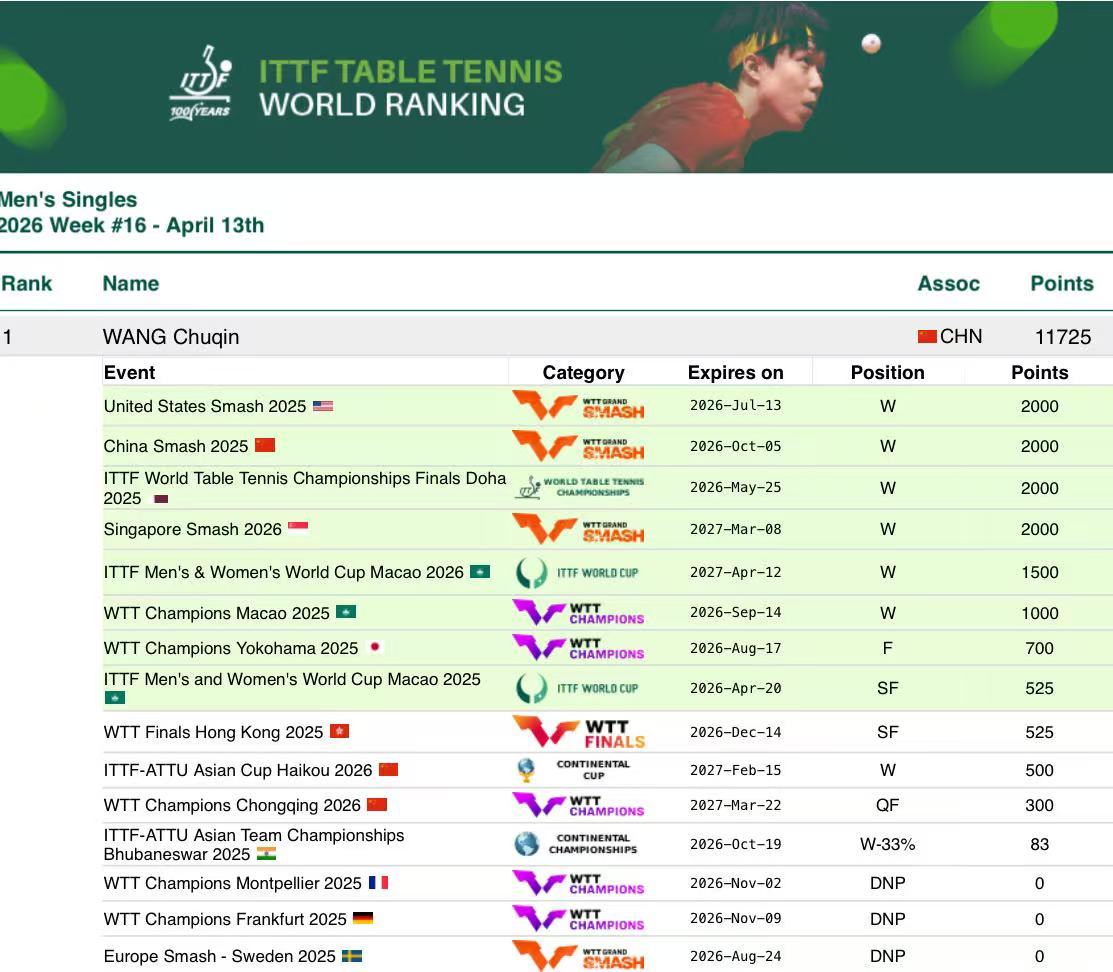Click the Qatar flag under Doha 2025
1113x972 pixels.
click(x=161, y=499)
